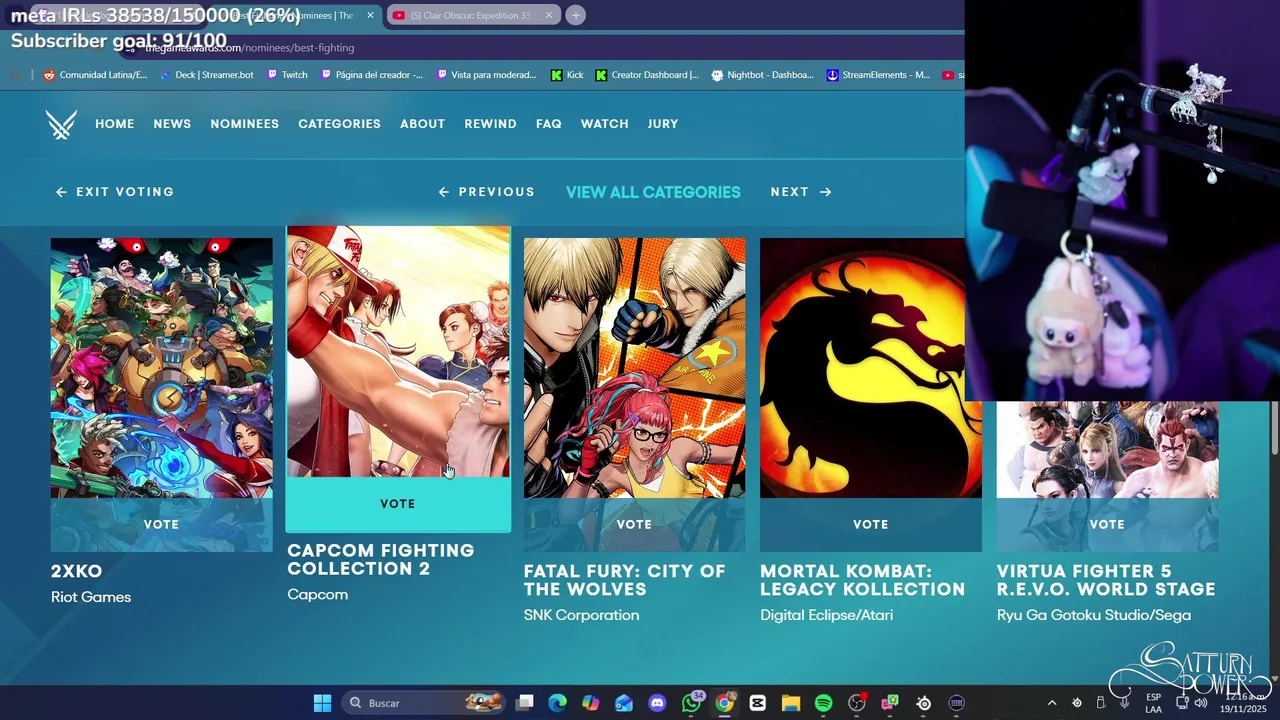Open SteelSeries GG taskbar icon
This screenshot has width=1280, height=720.
coord(923,703)
